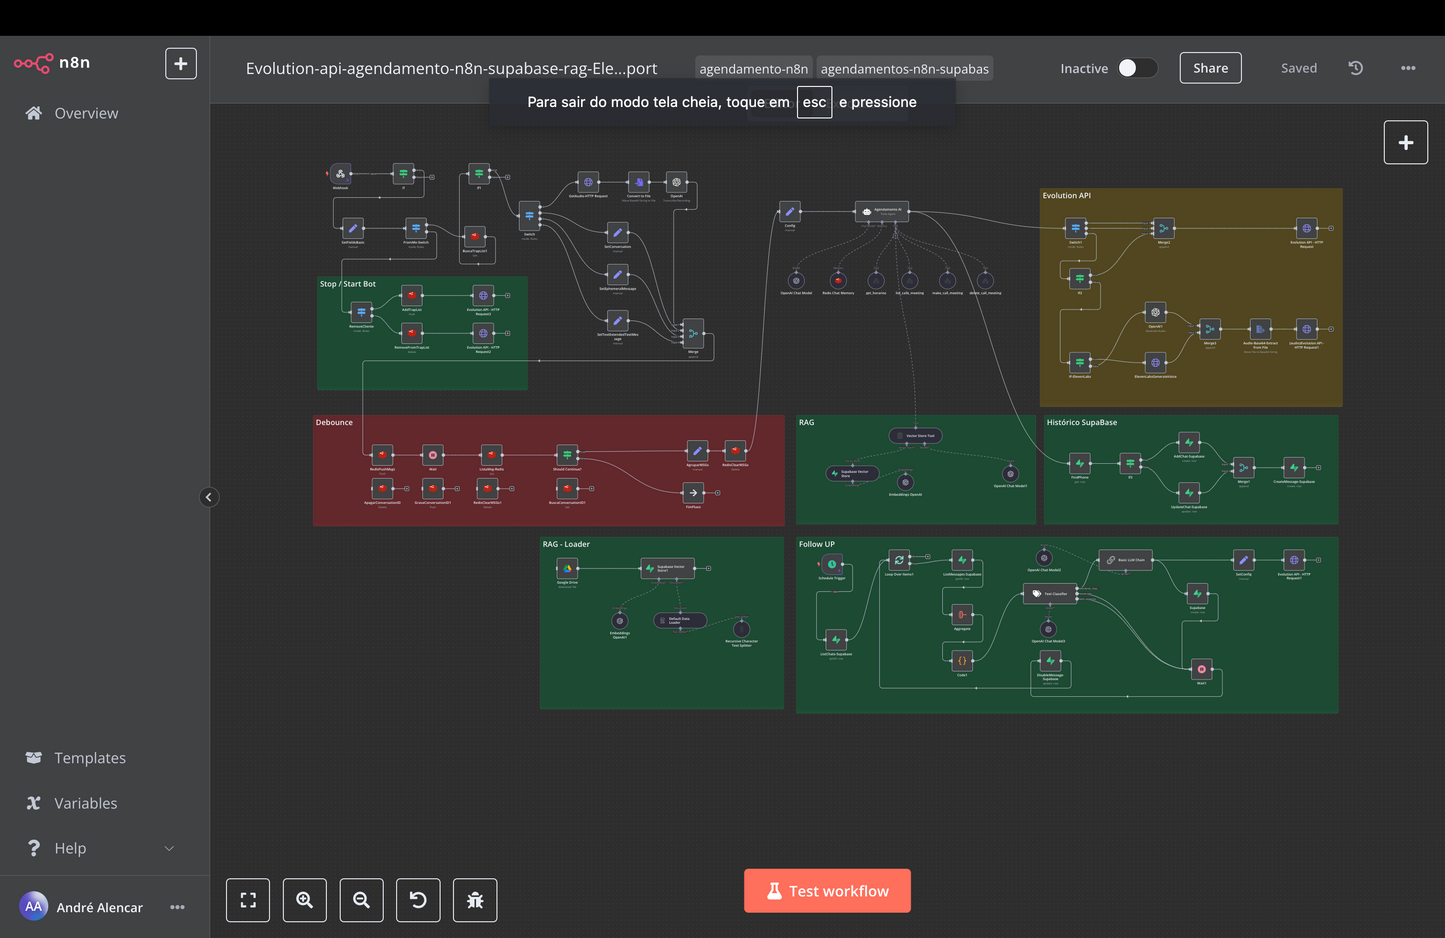Image resolution: width=1445 pixels, height=938 pixels.
Task: Open the workflow history clock icon
Action: click(x=1355, y=68)
